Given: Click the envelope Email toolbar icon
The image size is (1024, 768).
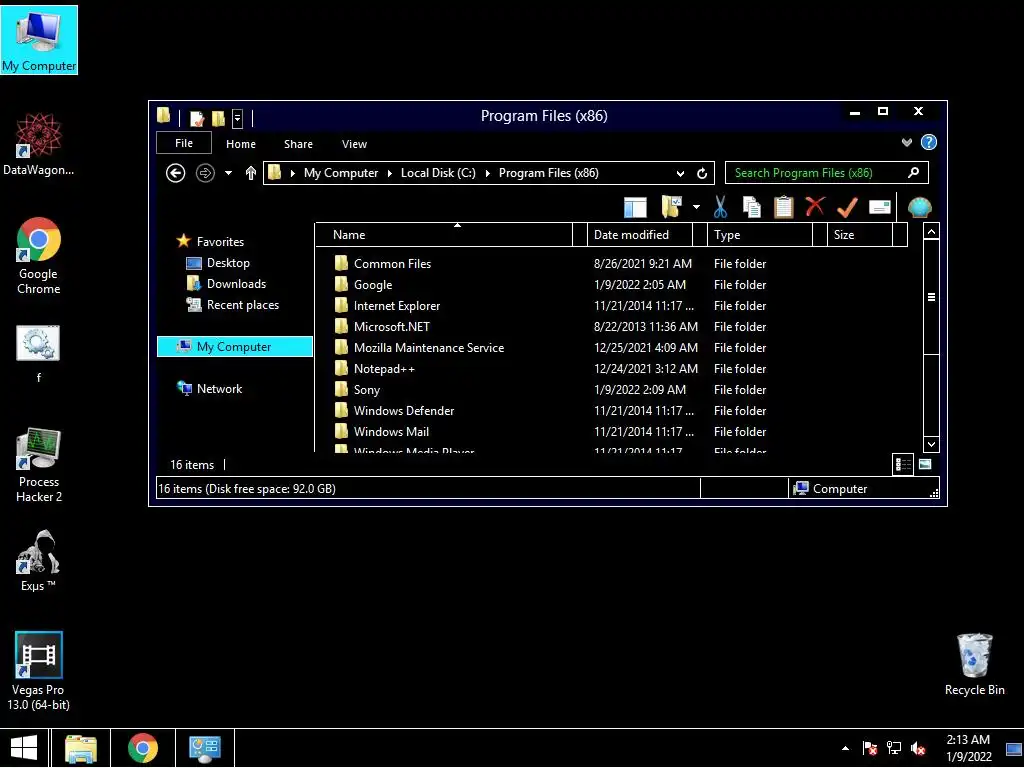Looking at the screenshot, I should pyautogui.click(x=880, y=207).
